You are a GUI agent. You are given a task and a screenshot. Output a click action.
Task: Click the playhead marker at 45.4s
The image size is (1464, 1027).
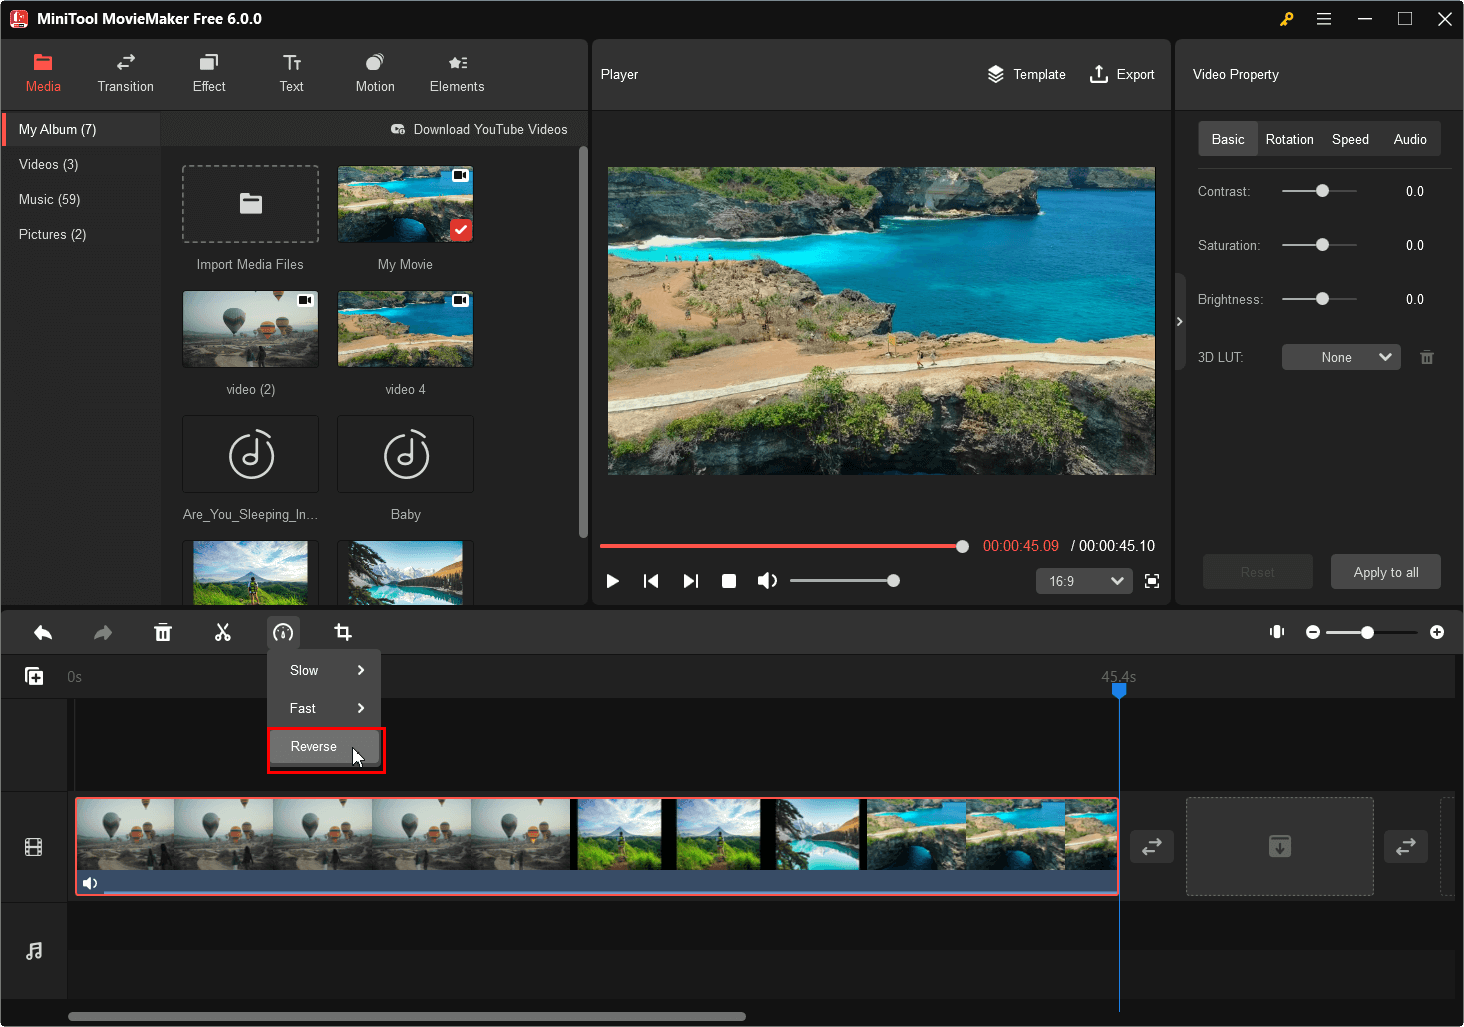point(1119,689)
